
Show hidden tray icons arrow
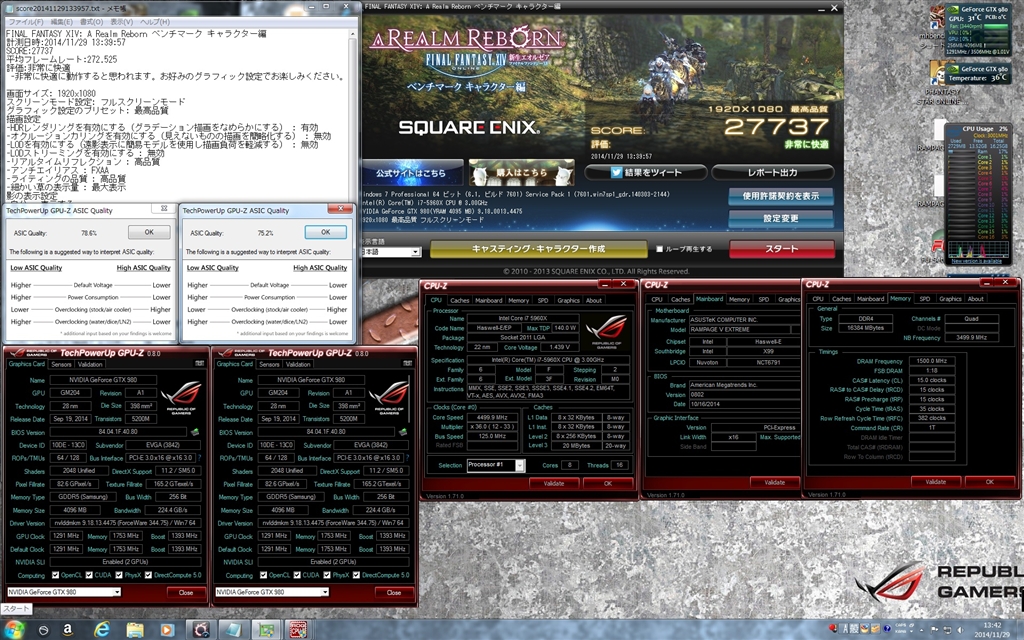921,630
